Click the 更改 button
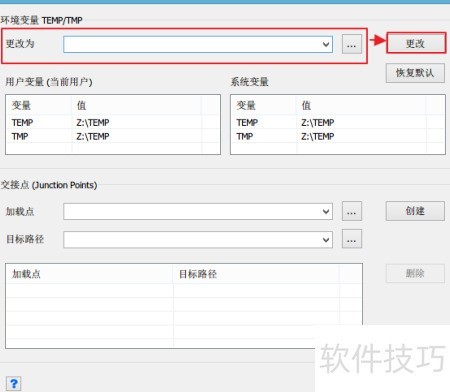 tap(415, 43)
